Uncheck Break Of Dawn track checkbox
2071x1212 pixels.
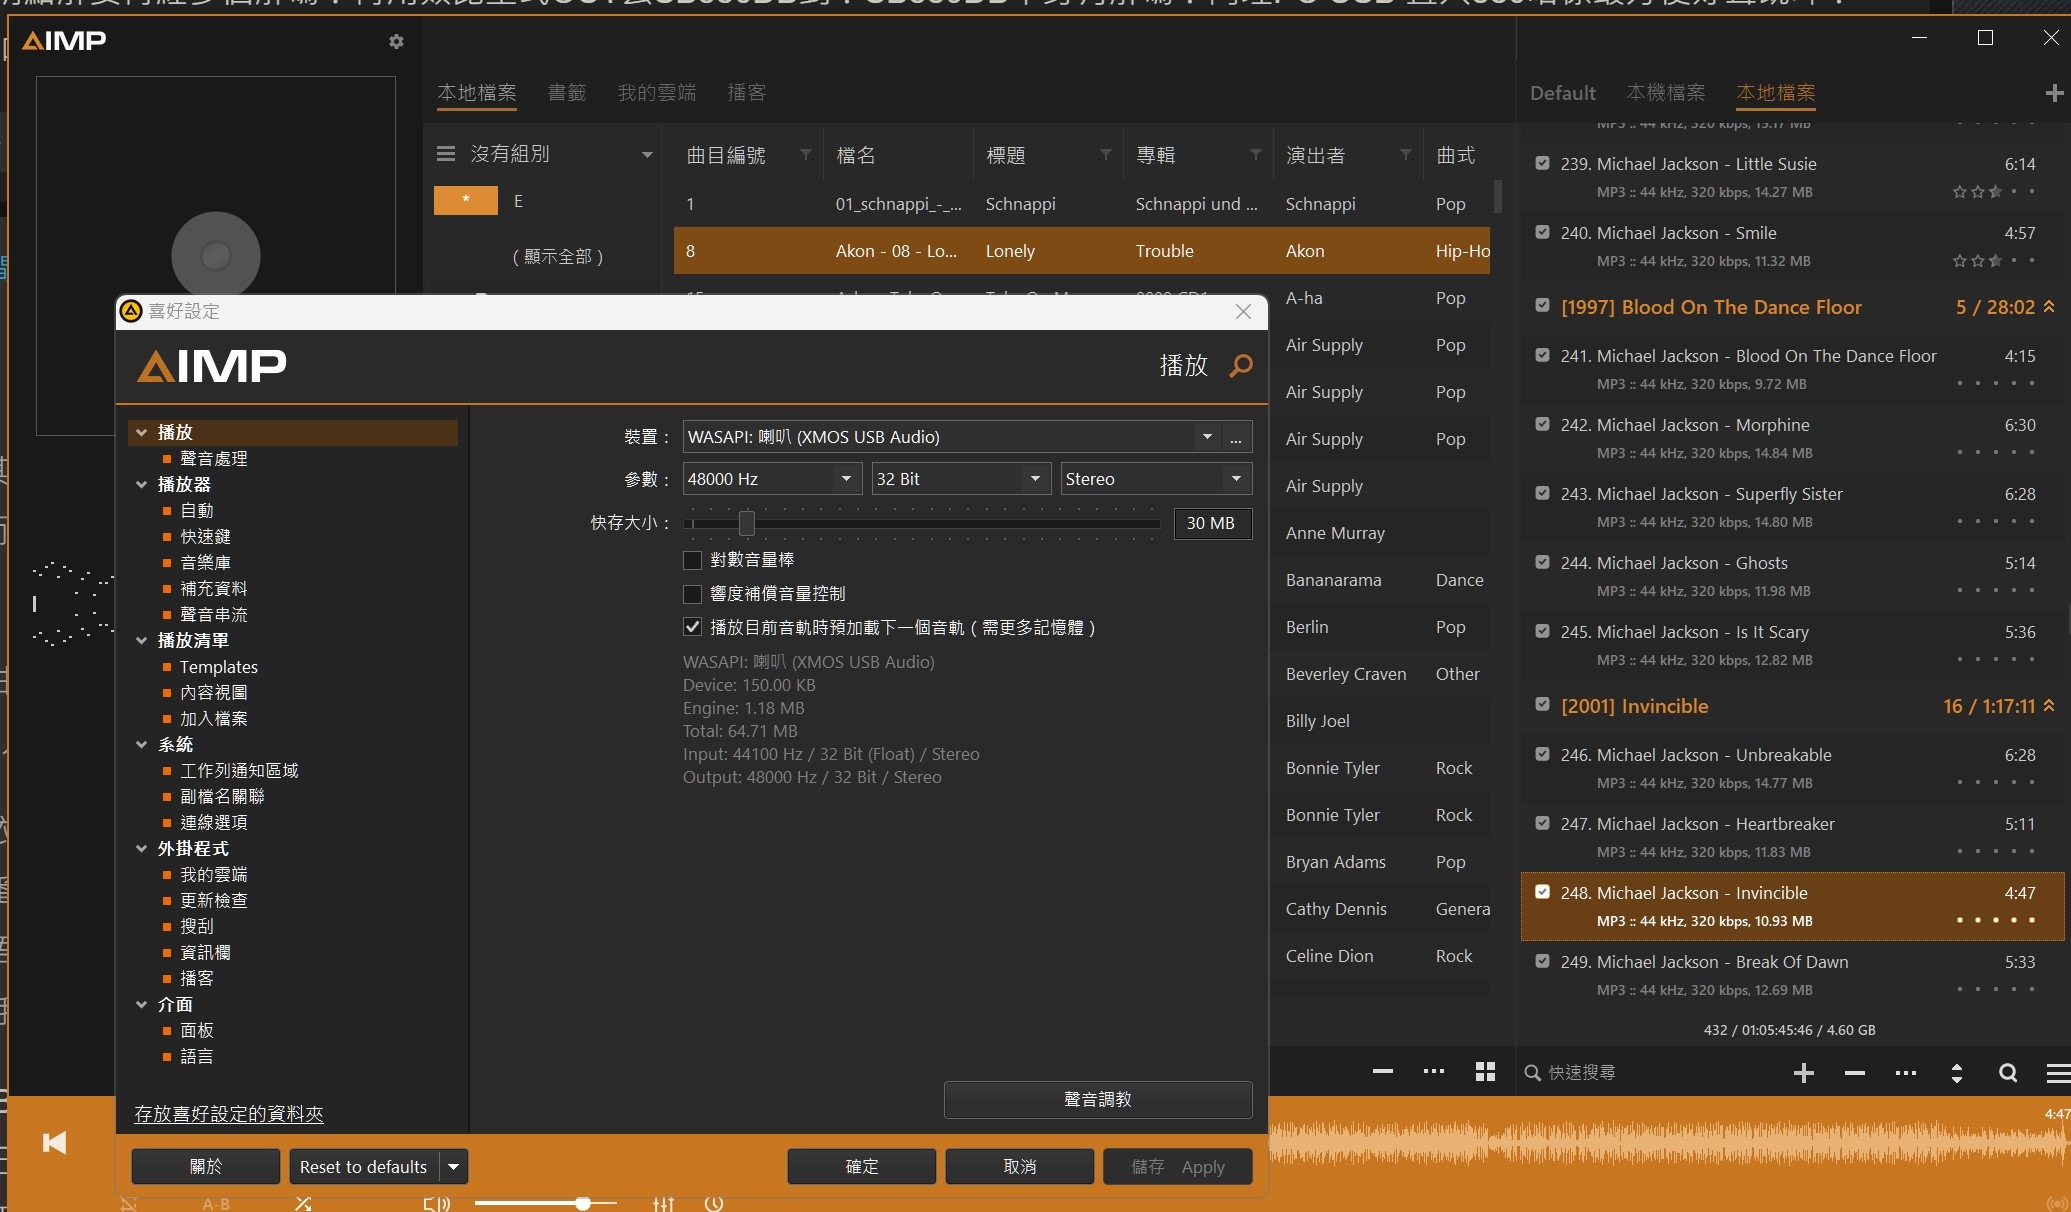point(1543,961)
